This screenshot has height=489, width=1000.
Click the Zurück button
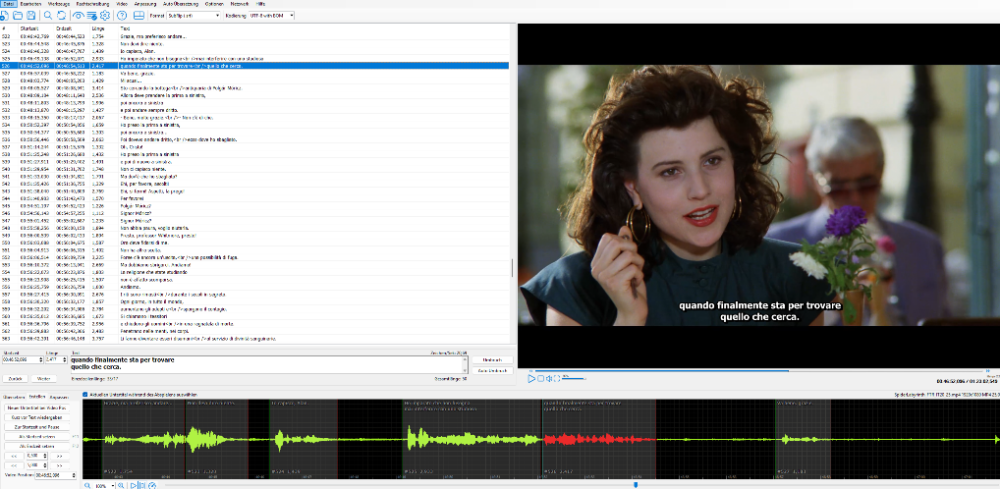[16, 379]
